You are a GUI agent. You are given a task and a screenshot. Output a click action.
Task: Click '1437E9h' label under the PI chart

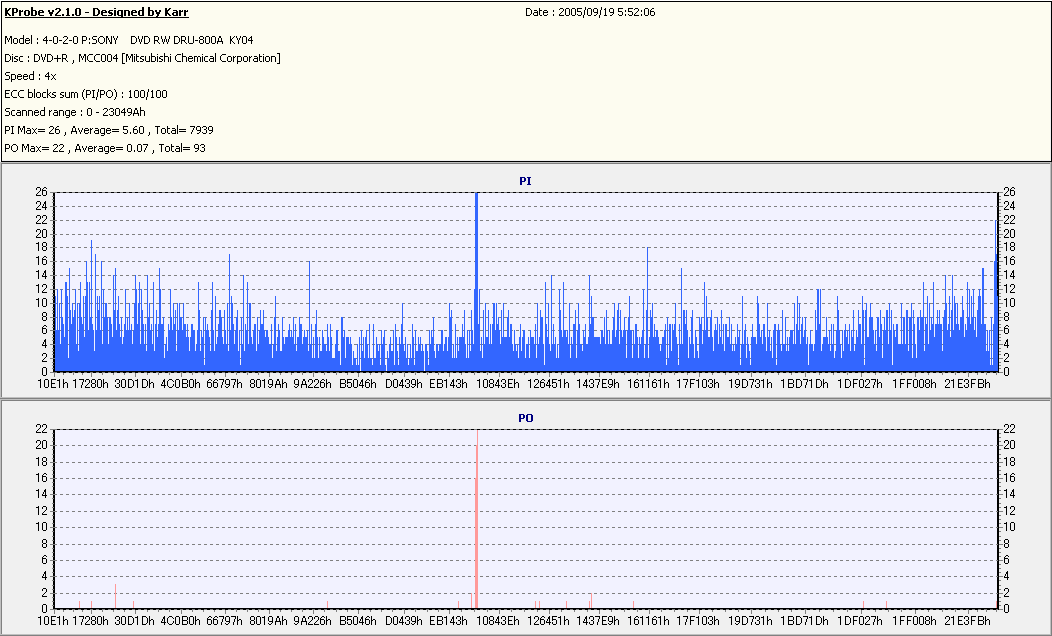[x=598, y=384]
